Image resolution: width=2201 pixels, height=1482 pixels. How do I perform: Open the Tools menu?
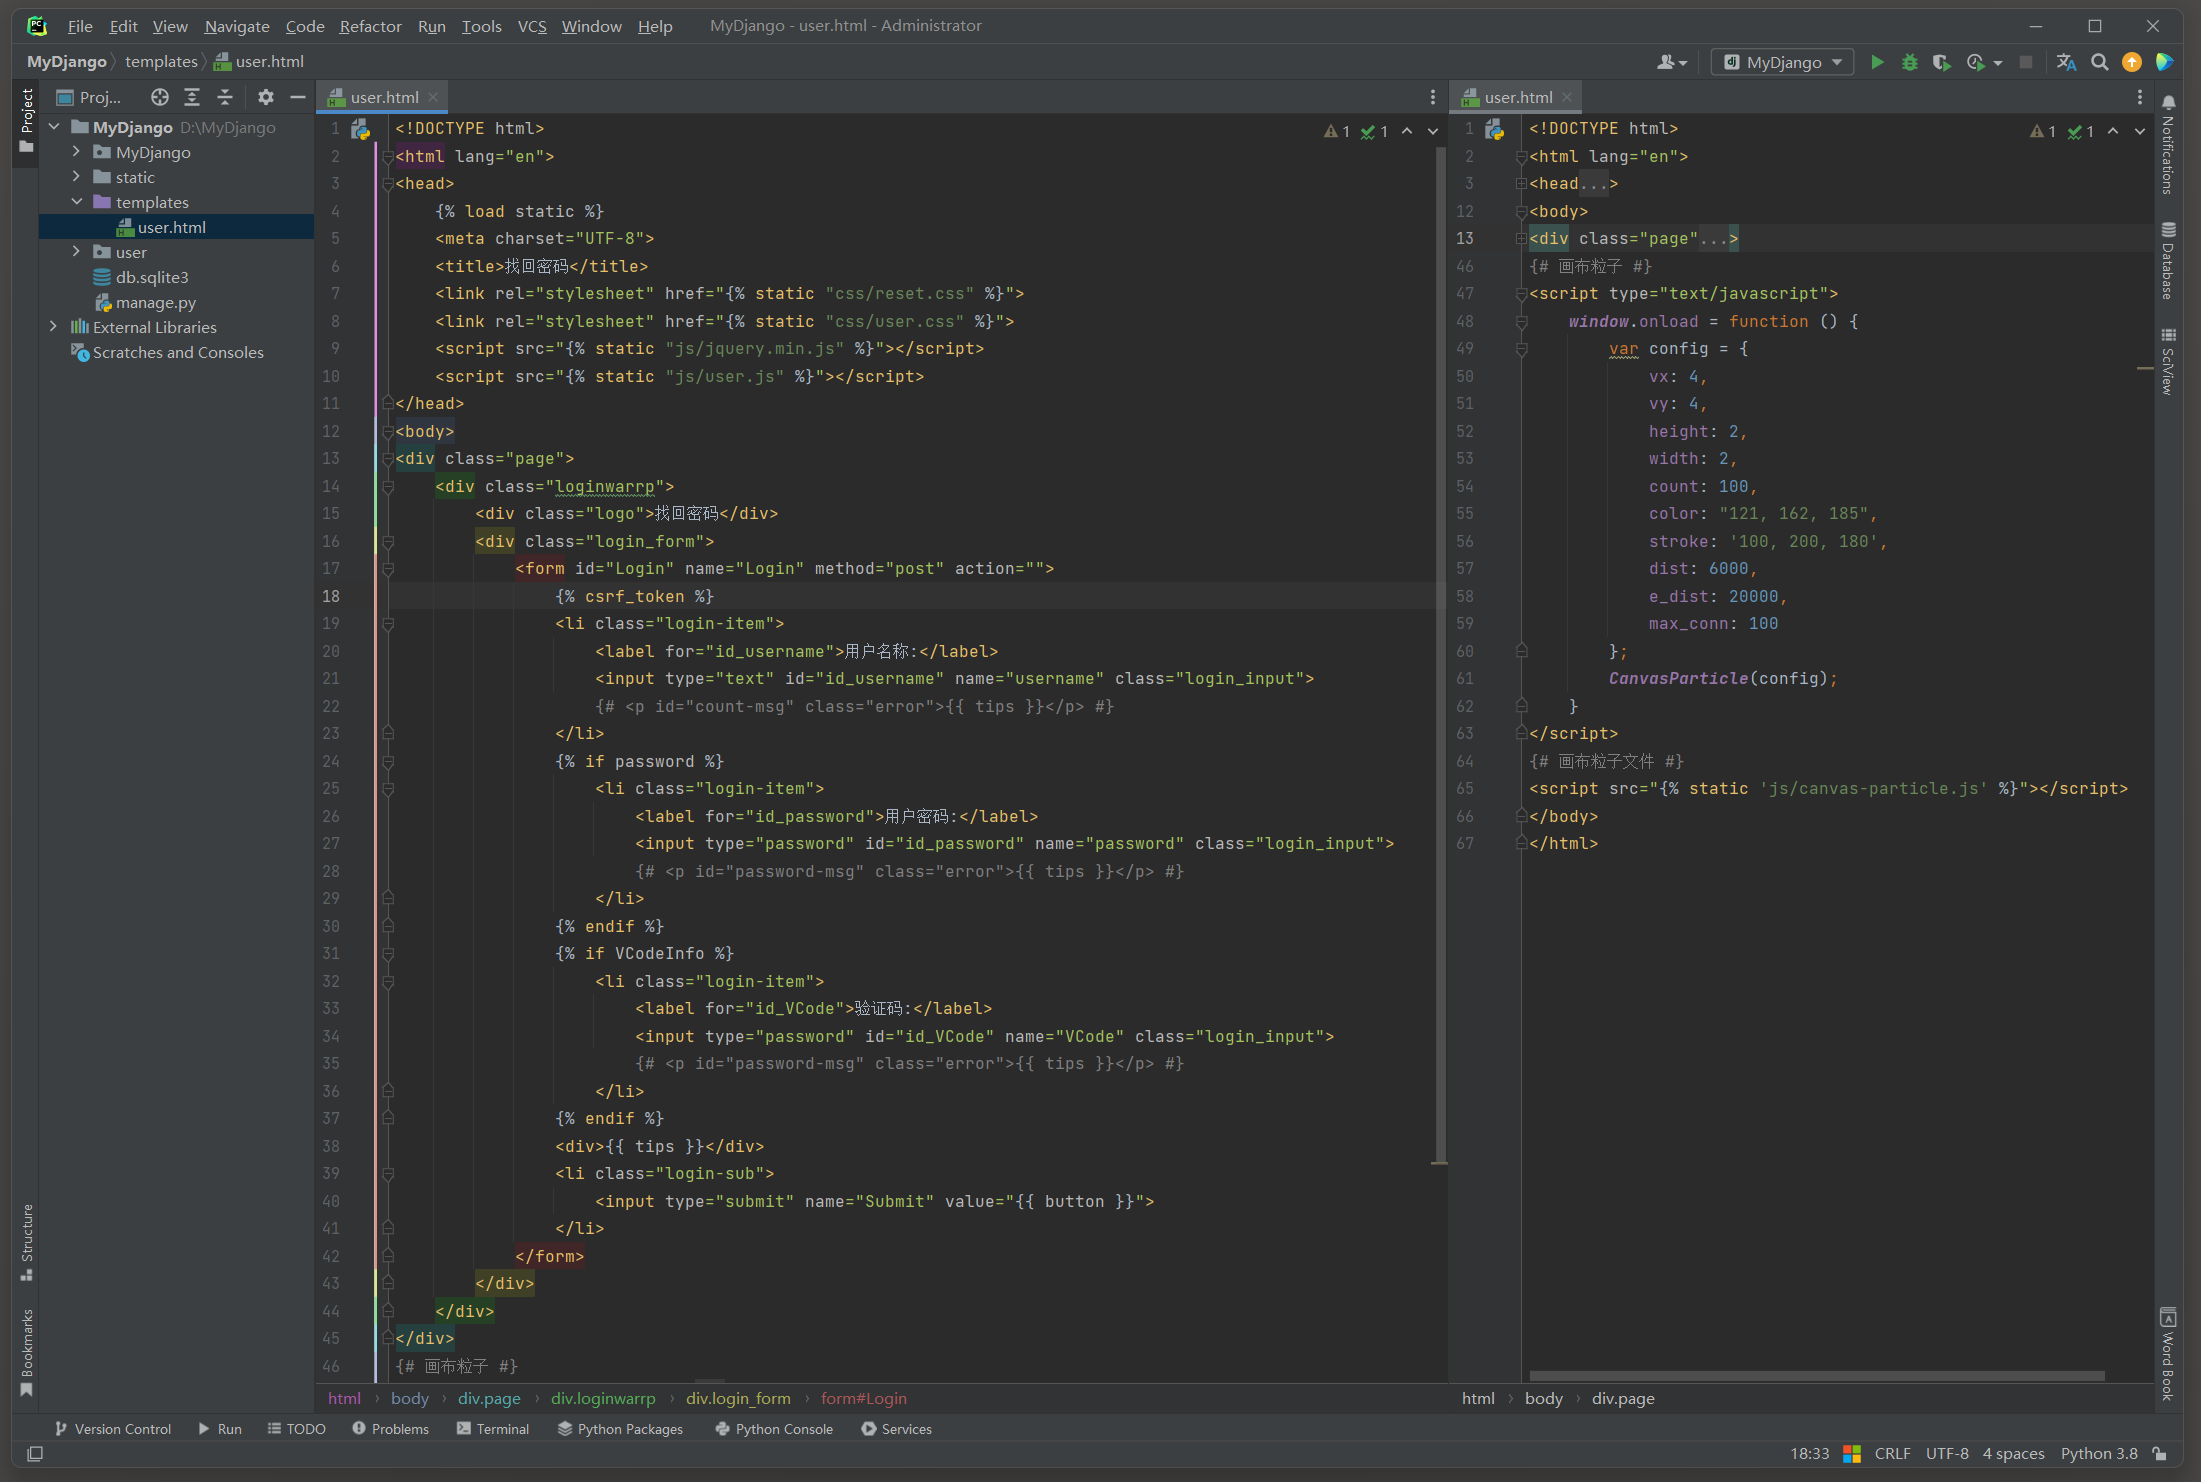(x=481, y=26)
